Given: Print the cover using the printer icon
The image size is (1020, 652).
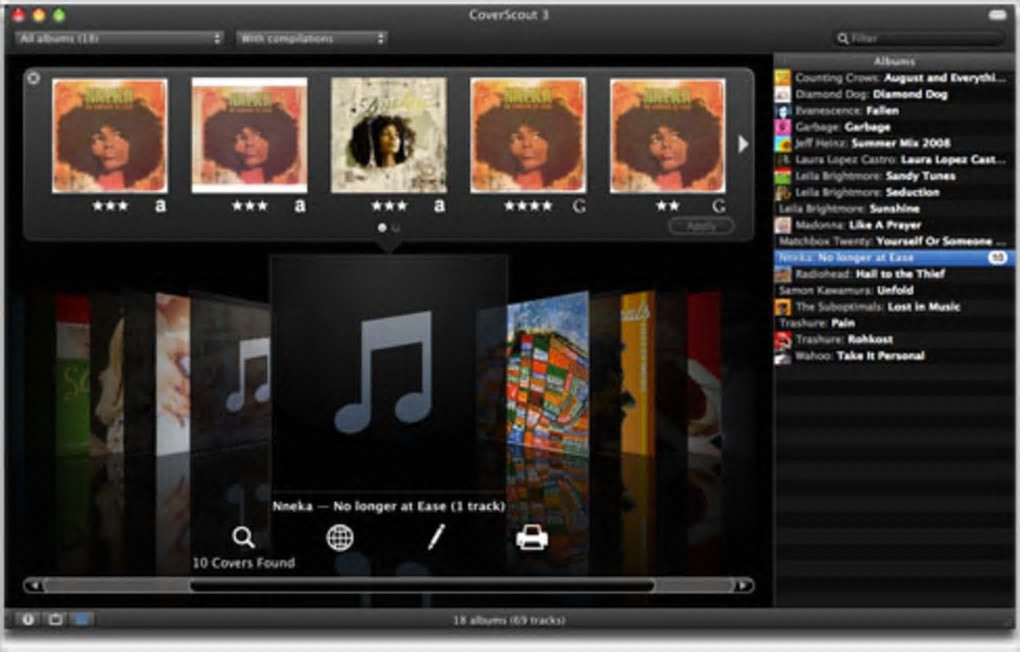Looking at the screenshot, I should 531,538.
